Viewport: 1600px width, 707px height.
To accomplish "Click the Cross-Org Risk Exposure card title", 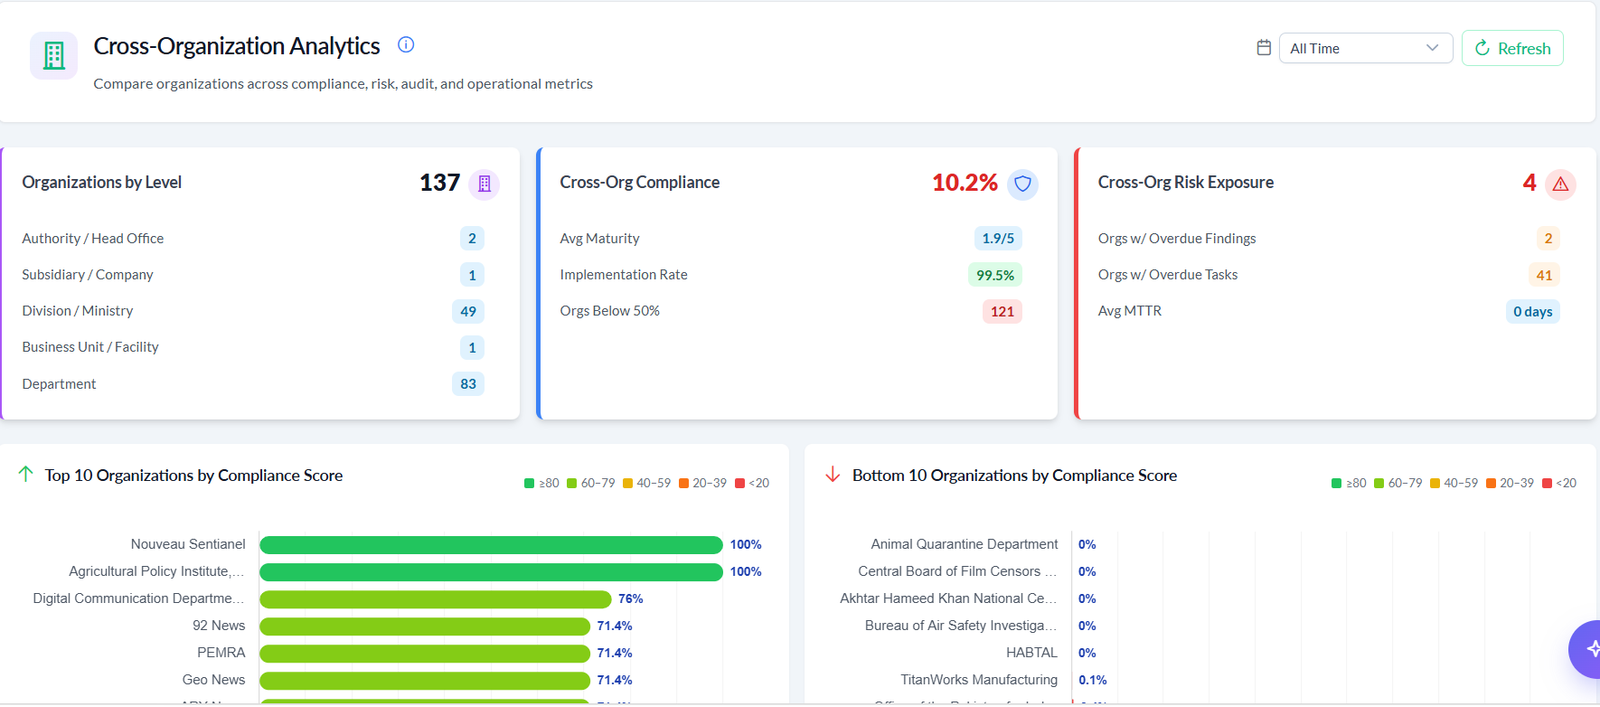I will tap(1186, 182).
